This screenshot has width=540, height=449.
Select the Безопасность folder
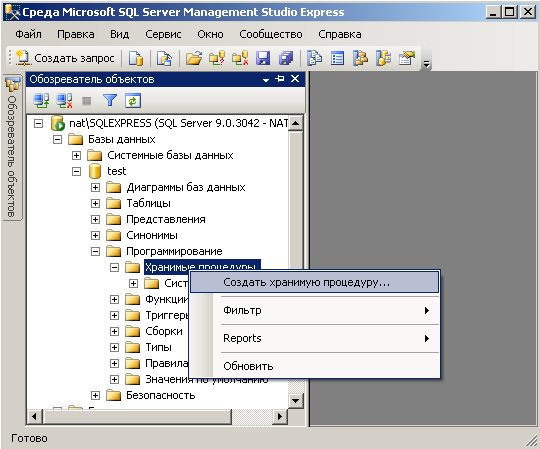(160, 395)
